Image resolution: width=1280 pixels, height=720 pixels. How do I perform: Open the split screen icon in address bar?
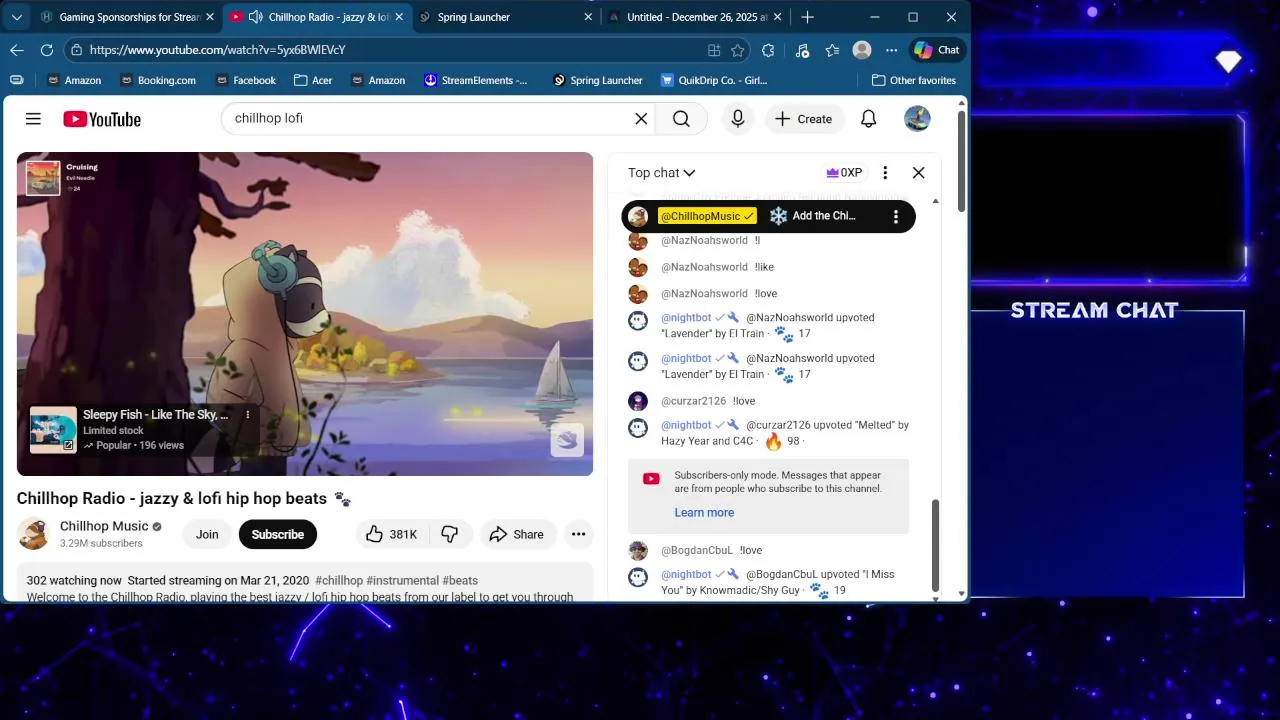tap(714, 50)
